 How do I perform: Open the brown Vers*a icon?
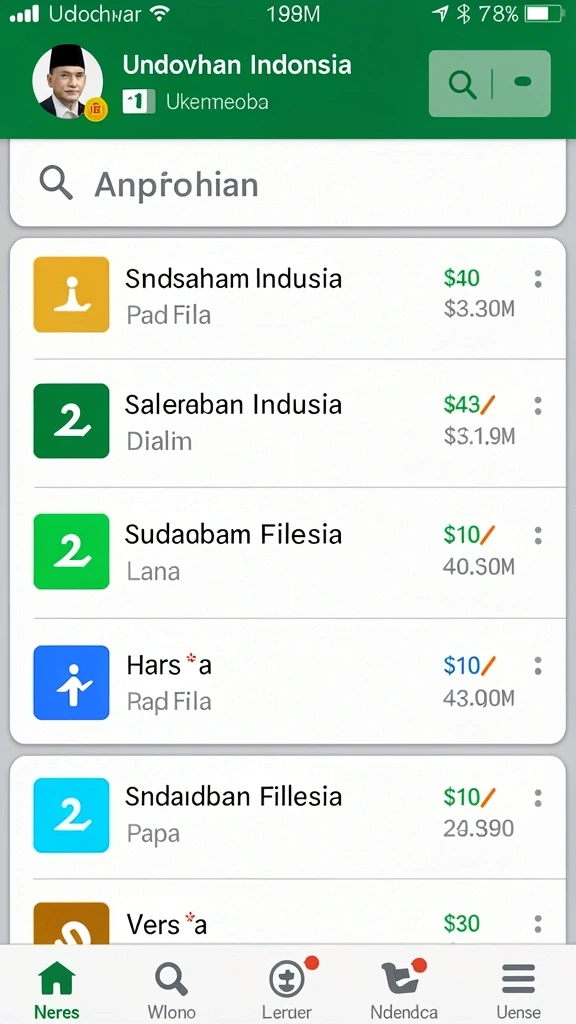click(71, 923)
